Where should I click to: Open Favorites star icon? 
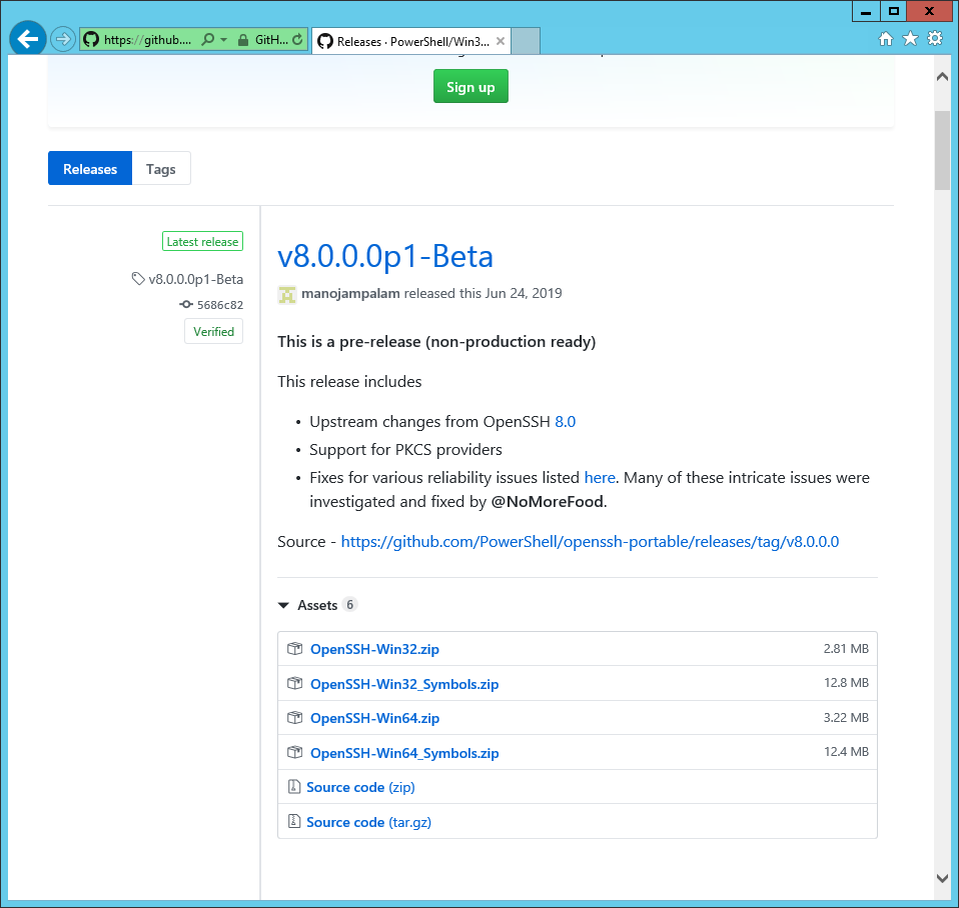pos(910,39)
